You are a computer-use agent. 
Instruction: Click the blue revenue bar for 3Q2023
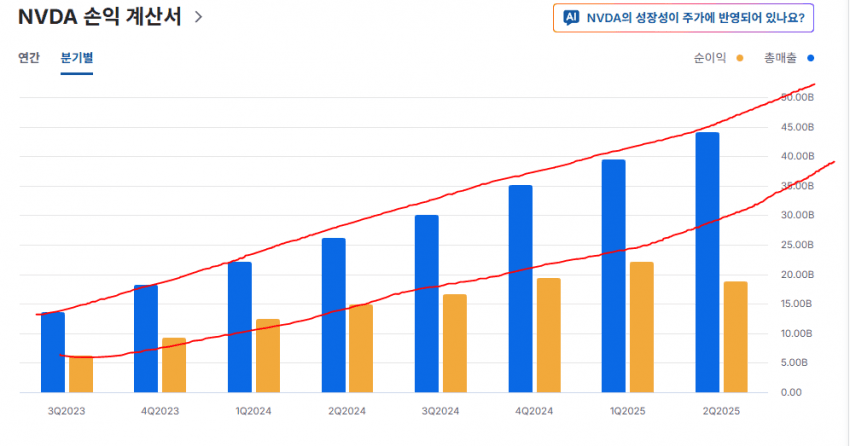point(53,352)
